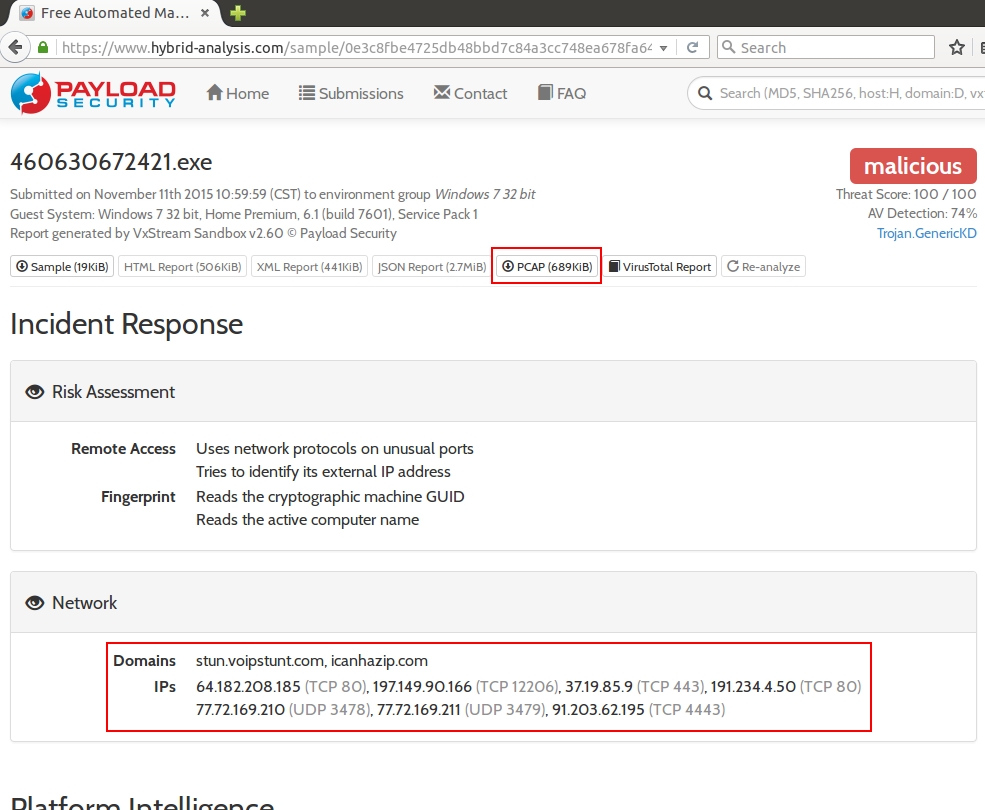
Task: Download the PCAP (689KiB) capture
Action: click(547, 266)
